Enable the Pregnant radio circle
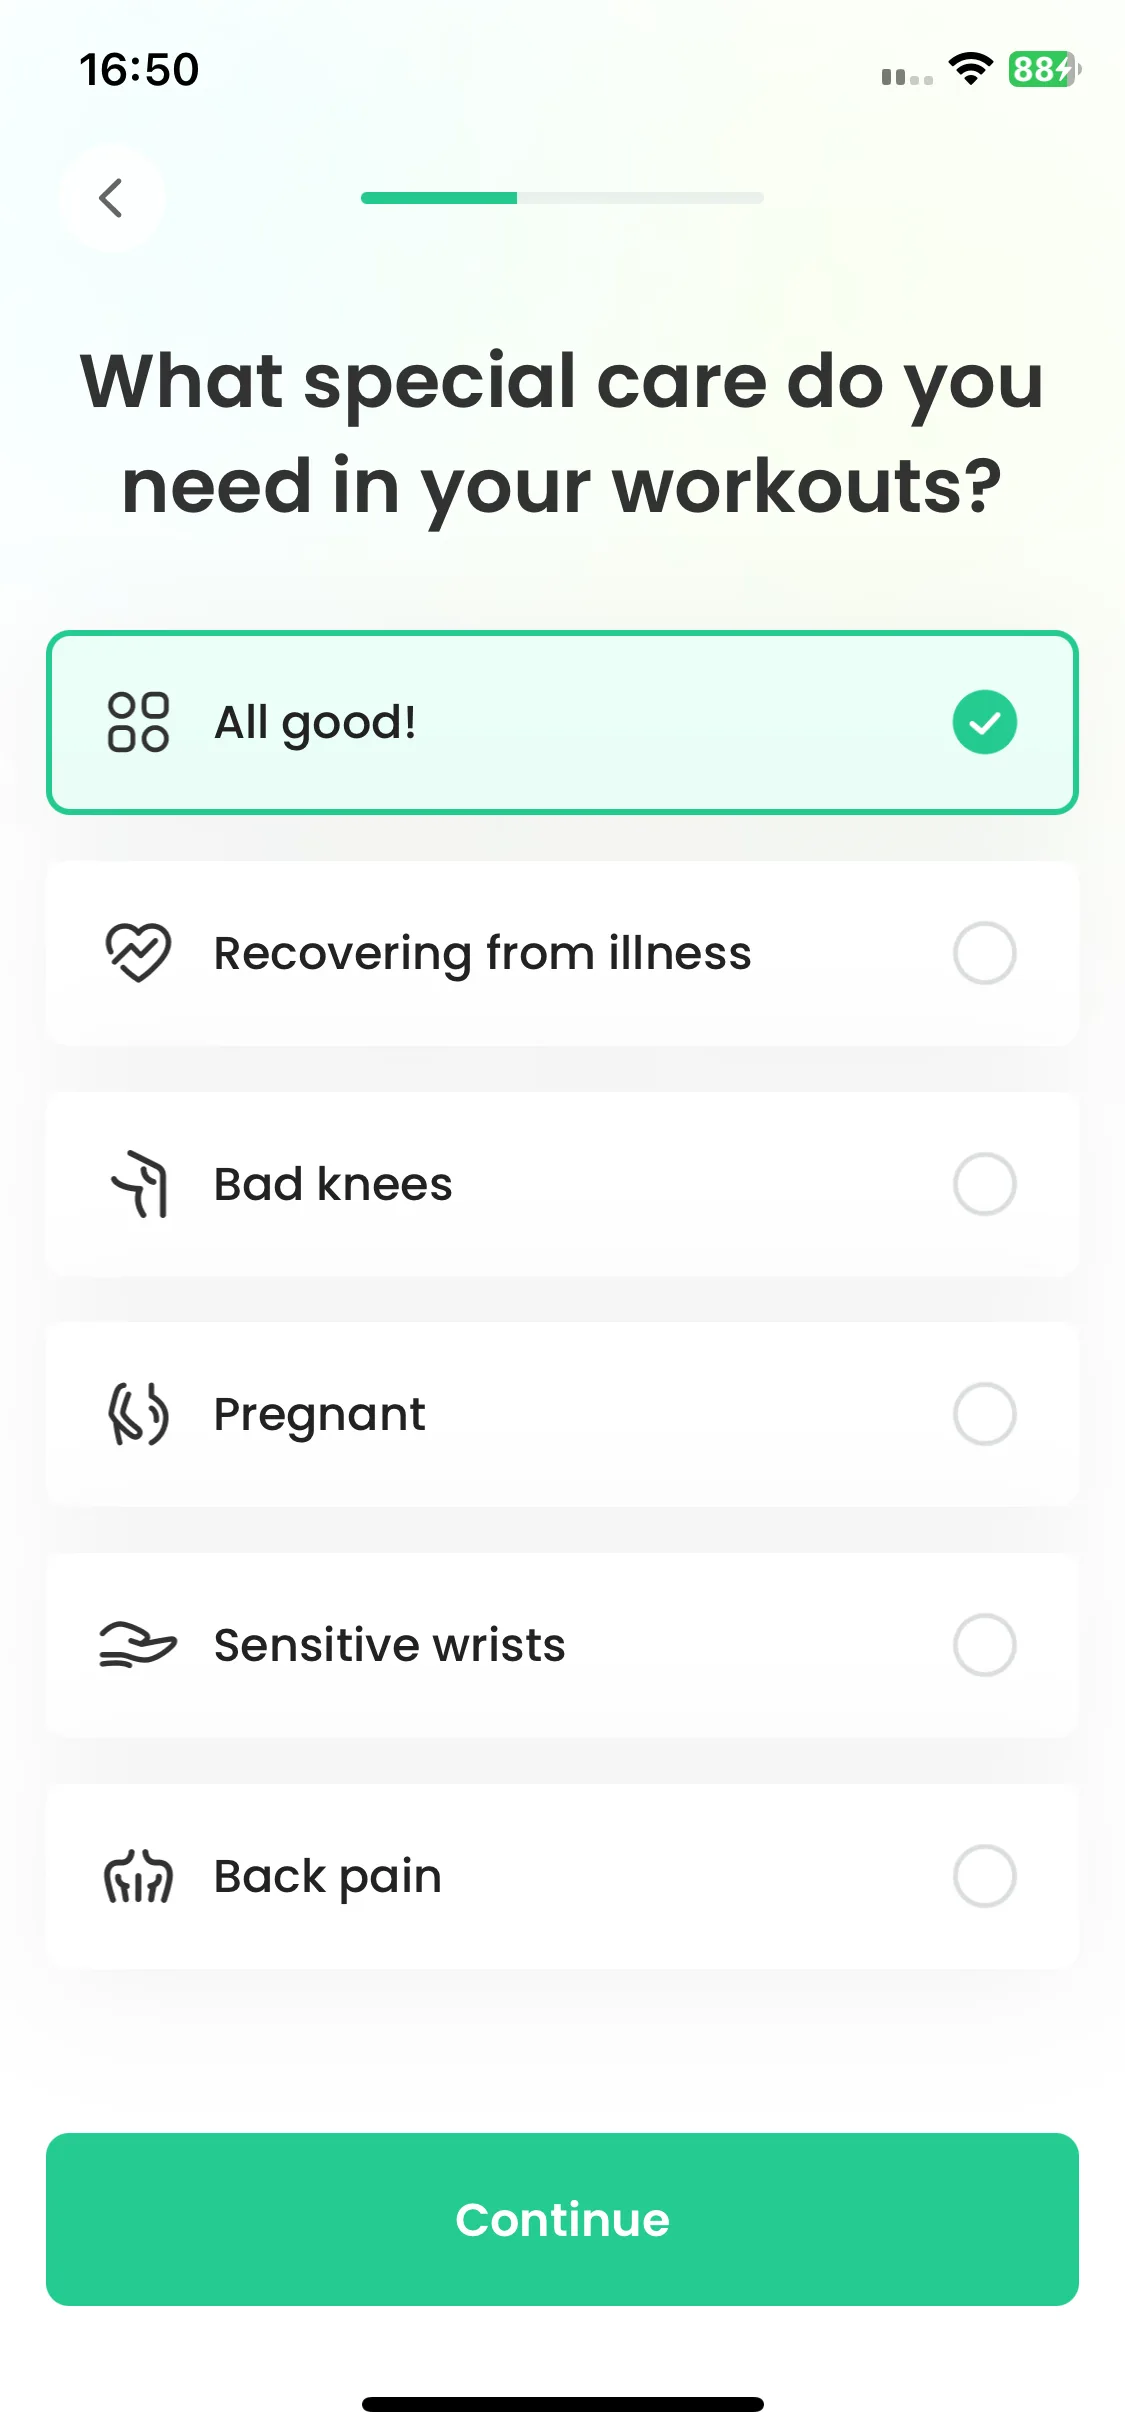 pyautogui.click(x=984, y=1414)
